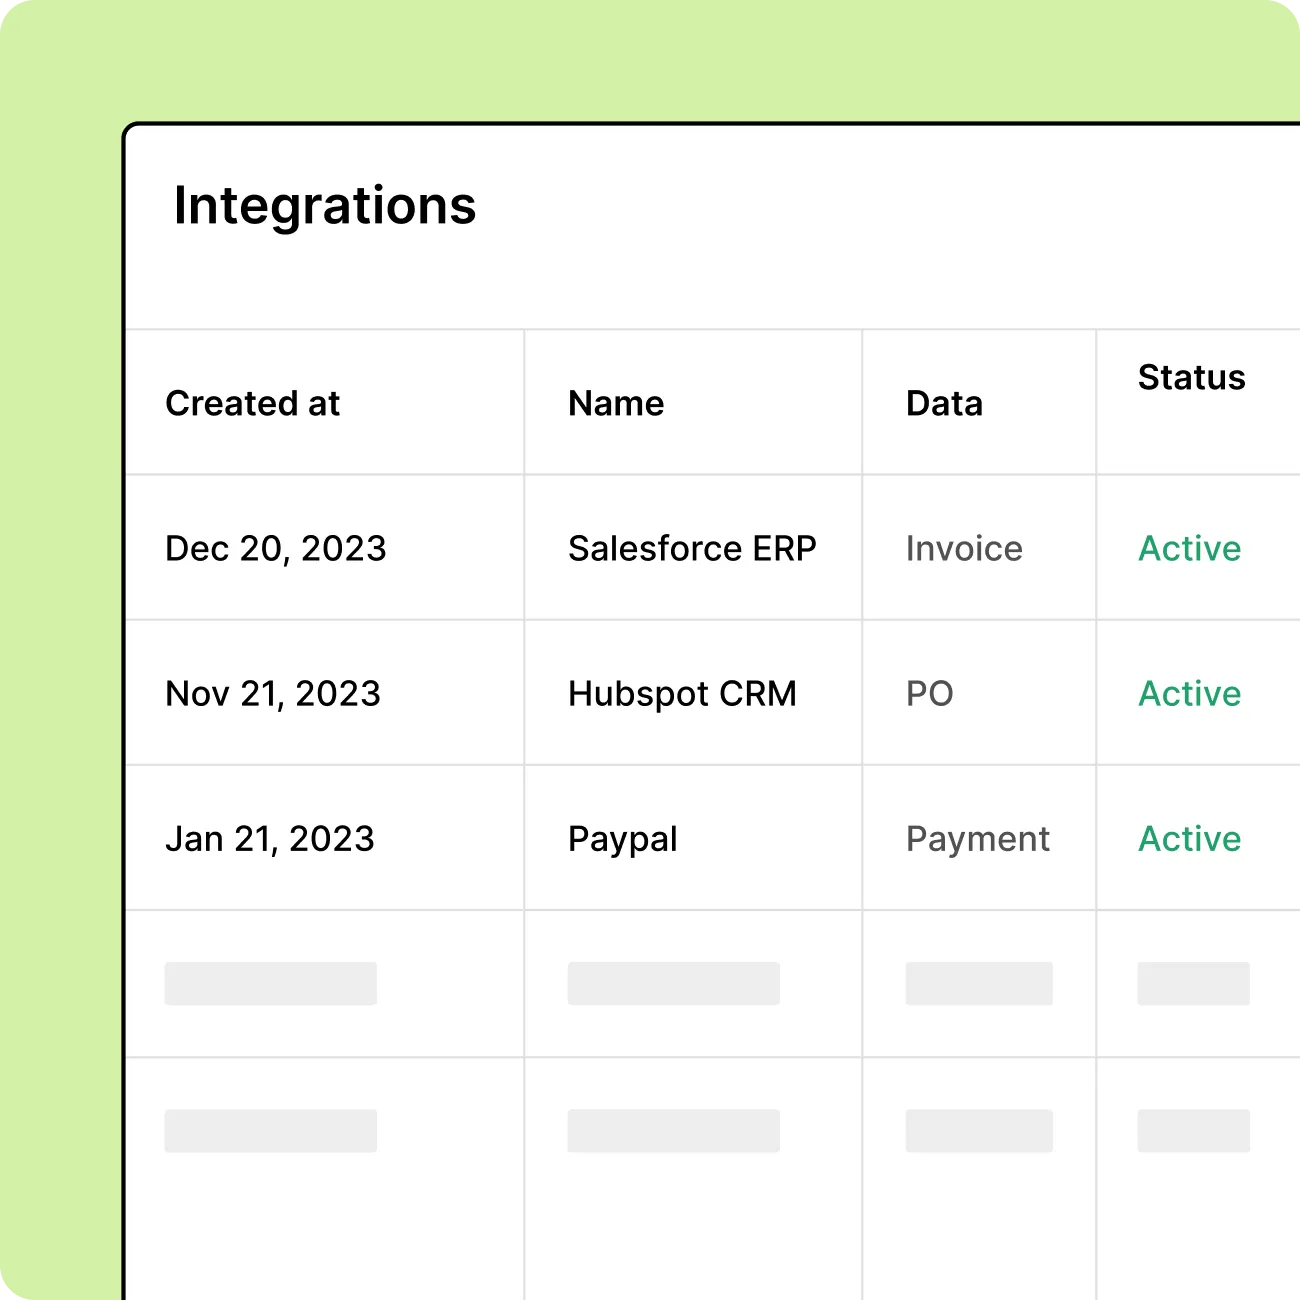The width and height of the screenshot is (1300, 1300).
Task: Click Active status for Hubspot CRM
Action: pos(1190,693)
